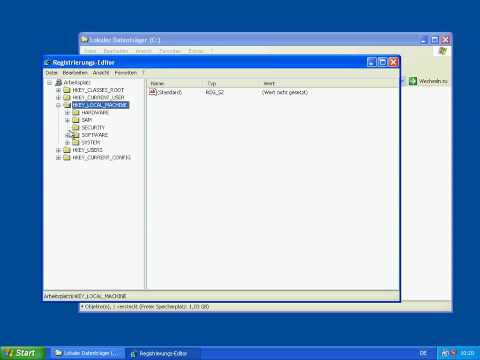
Task: Click the red system tray icon
Action: 454,353
